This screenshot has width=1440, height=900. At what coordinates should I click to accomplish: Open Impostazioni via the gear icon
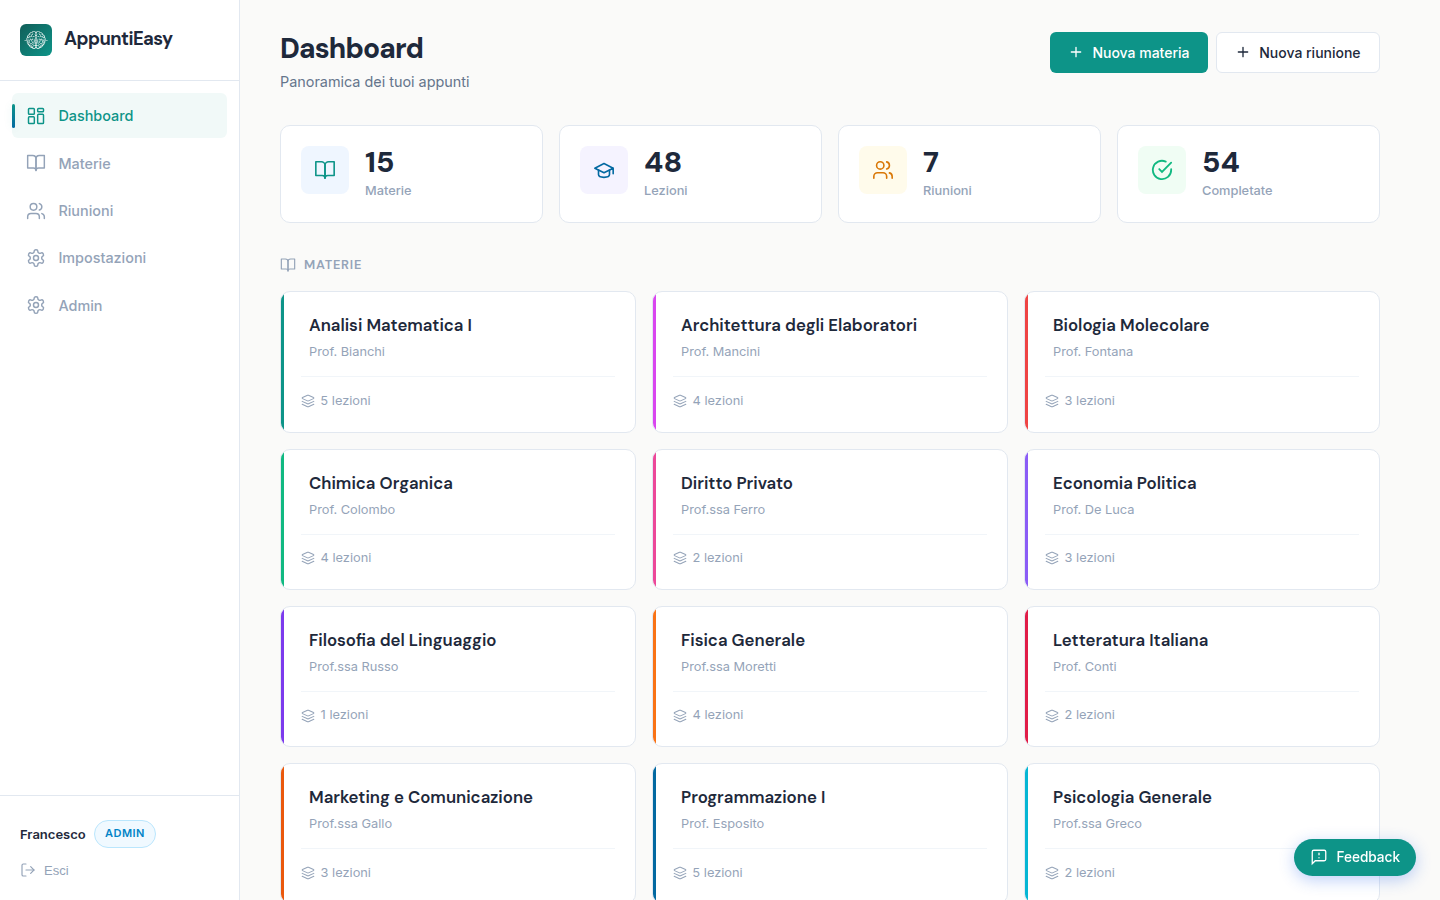click(x=36, y=257)
